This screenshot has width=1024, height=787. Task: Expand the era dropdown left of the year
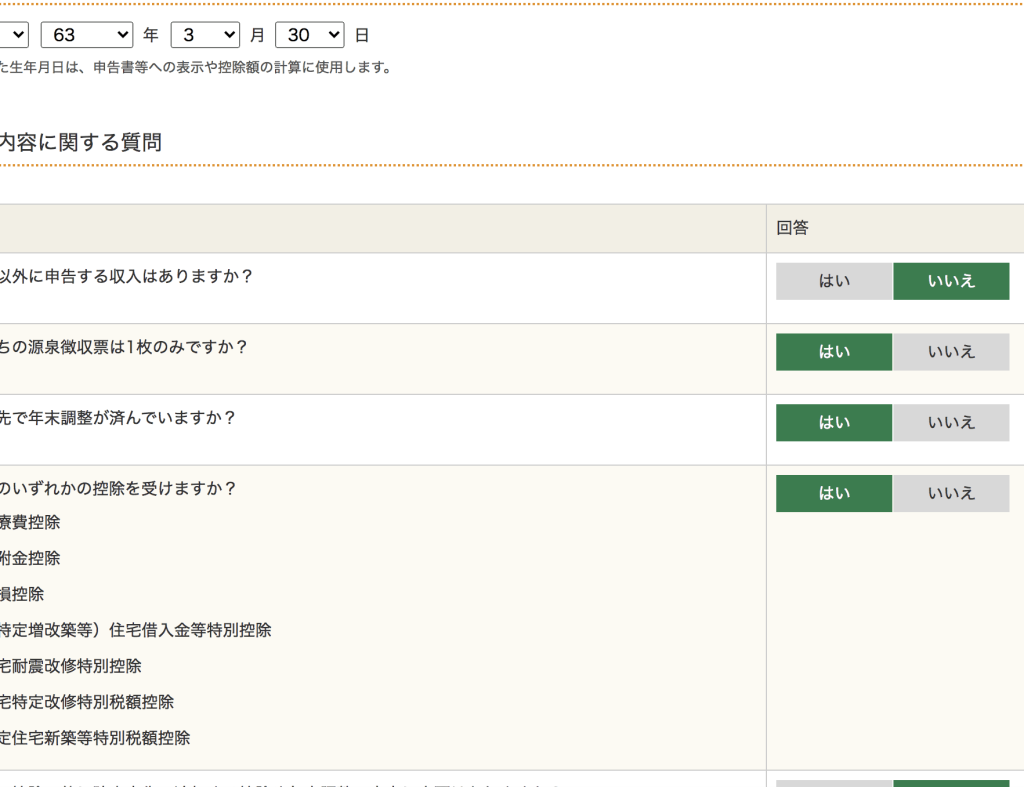click(x=14, y=35)
